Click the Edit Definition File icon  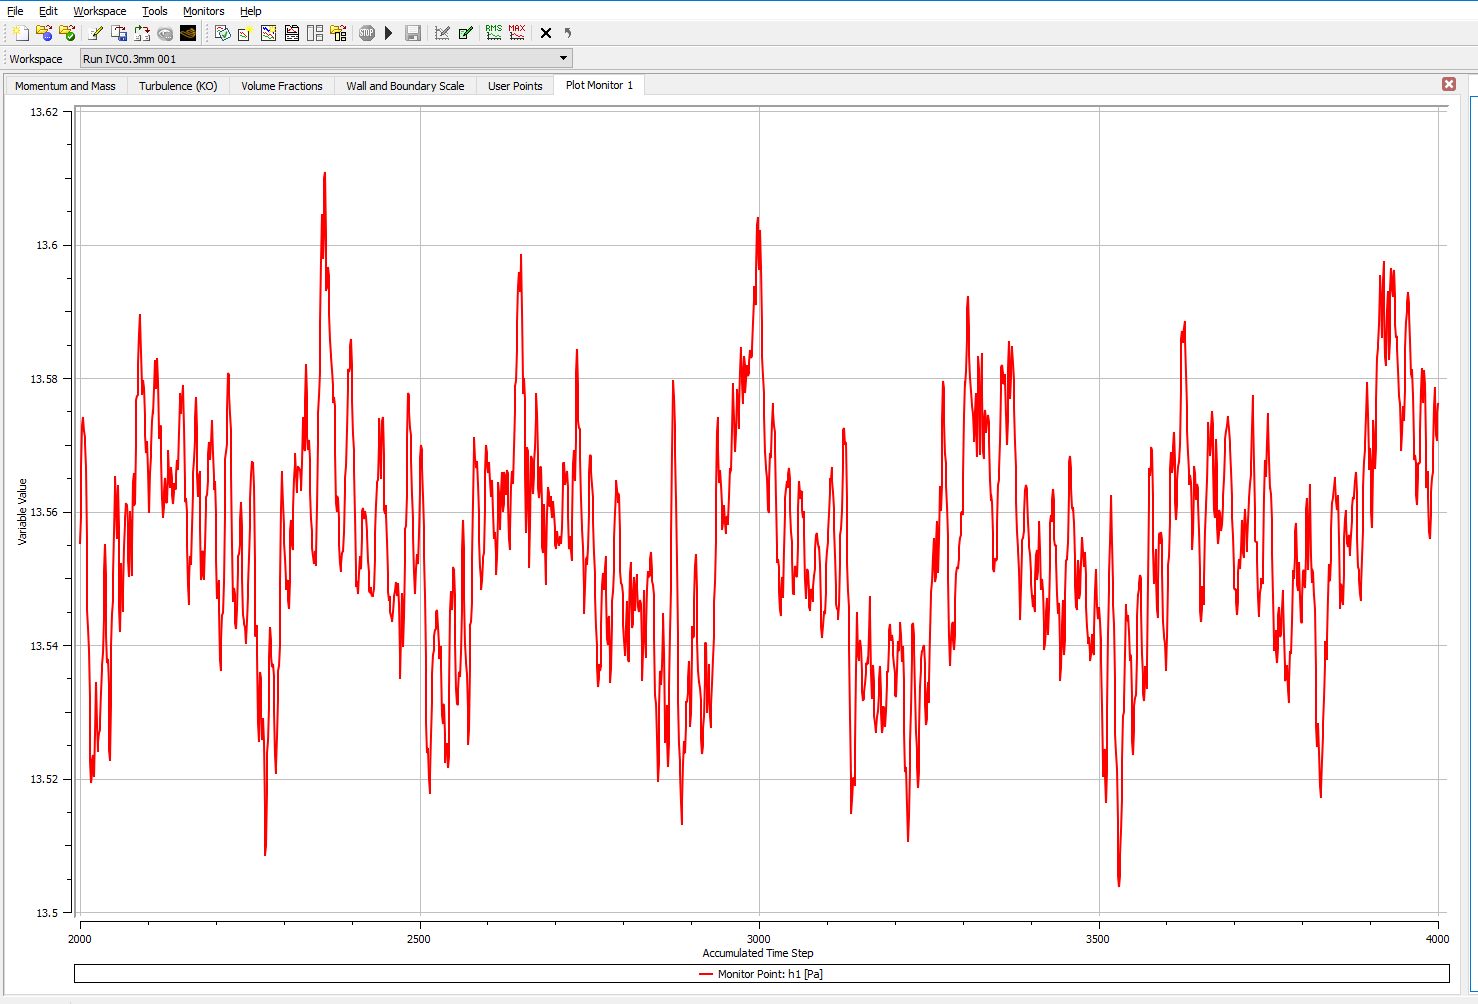(96, 33)
